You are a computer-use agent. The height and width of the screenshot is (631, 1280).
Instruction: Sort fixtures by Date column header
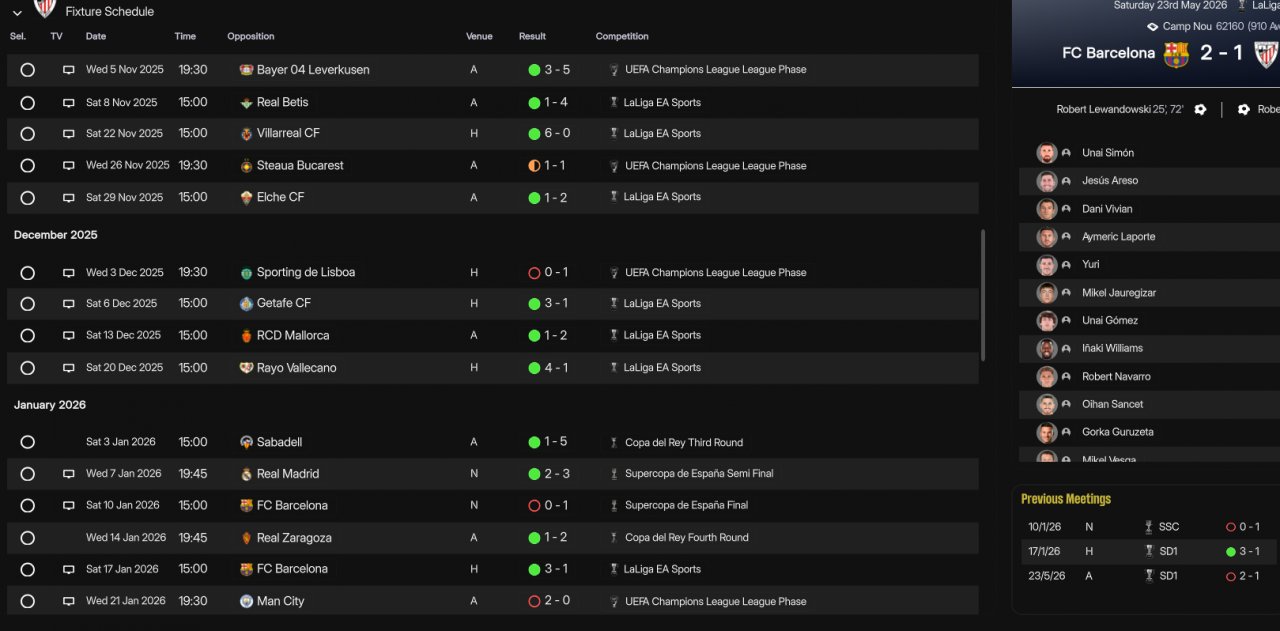pos(96,37)
